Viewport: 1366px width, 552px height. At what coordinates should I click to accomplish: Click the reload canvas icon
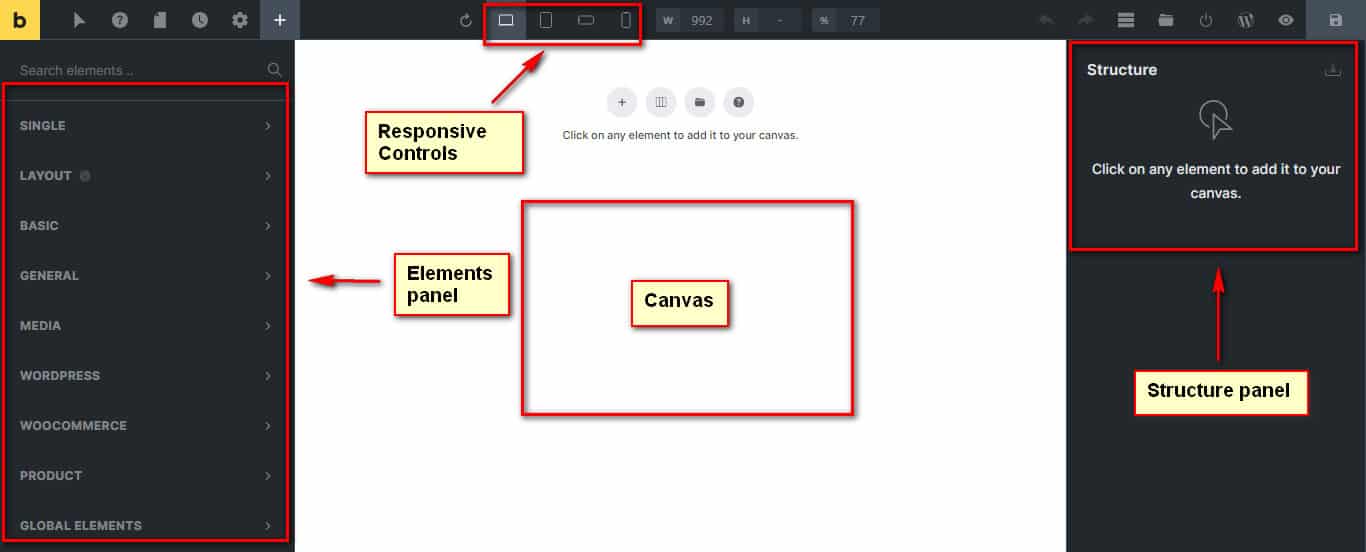pos(466,20)
